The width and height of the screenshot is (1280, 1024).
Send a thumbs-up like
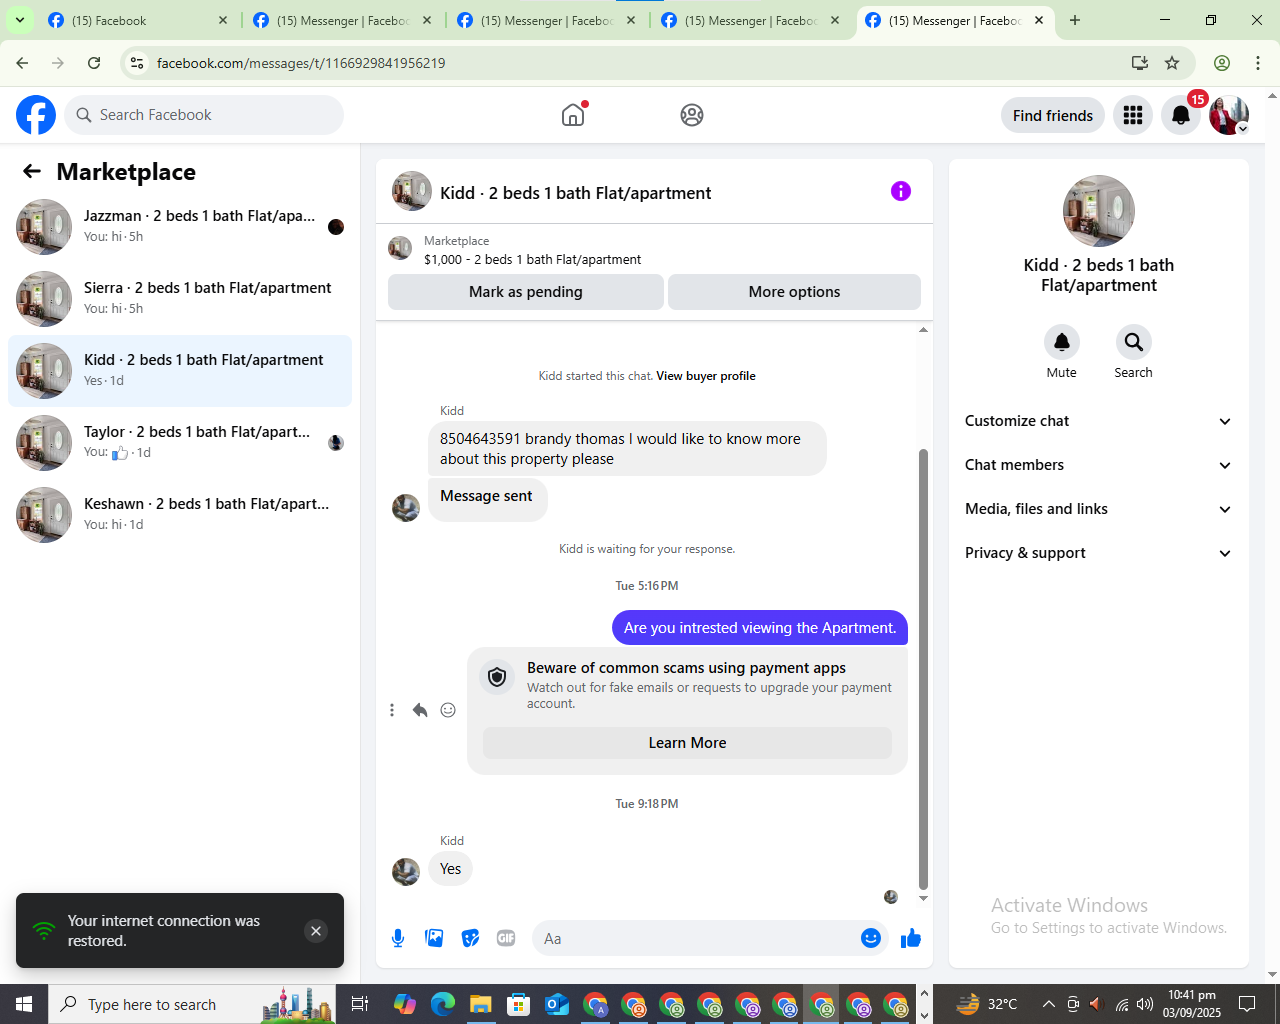[x=911, y=938]
